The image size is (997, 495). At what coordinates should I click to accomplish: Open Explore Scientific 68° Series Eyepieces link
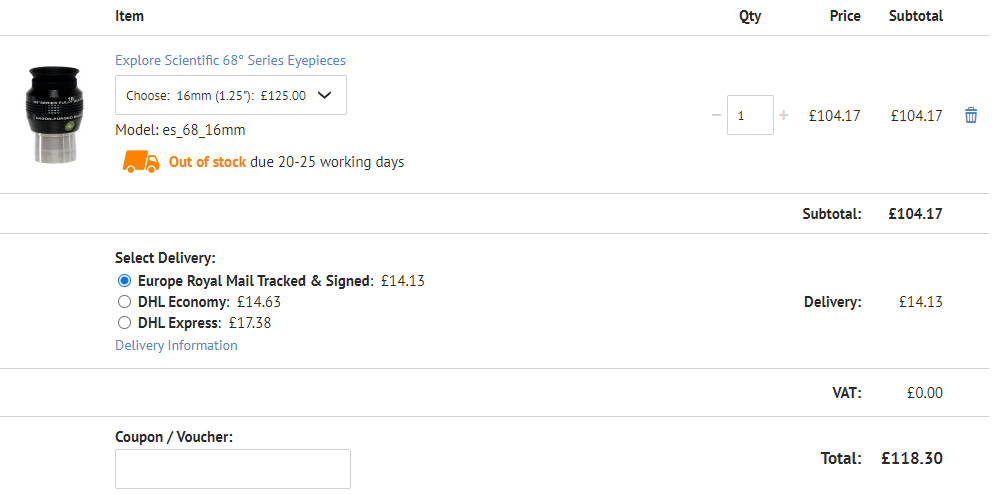pyautogui.click(x=230, y=60)
